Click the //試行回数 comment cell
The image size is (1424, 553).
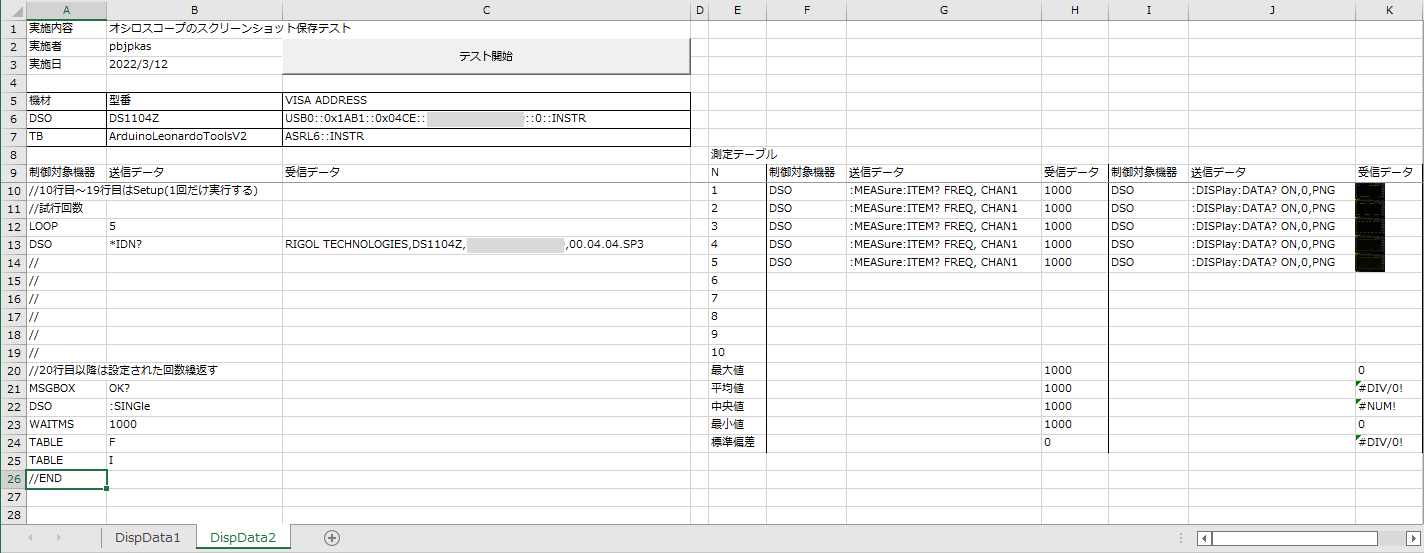tap(66, 209)
